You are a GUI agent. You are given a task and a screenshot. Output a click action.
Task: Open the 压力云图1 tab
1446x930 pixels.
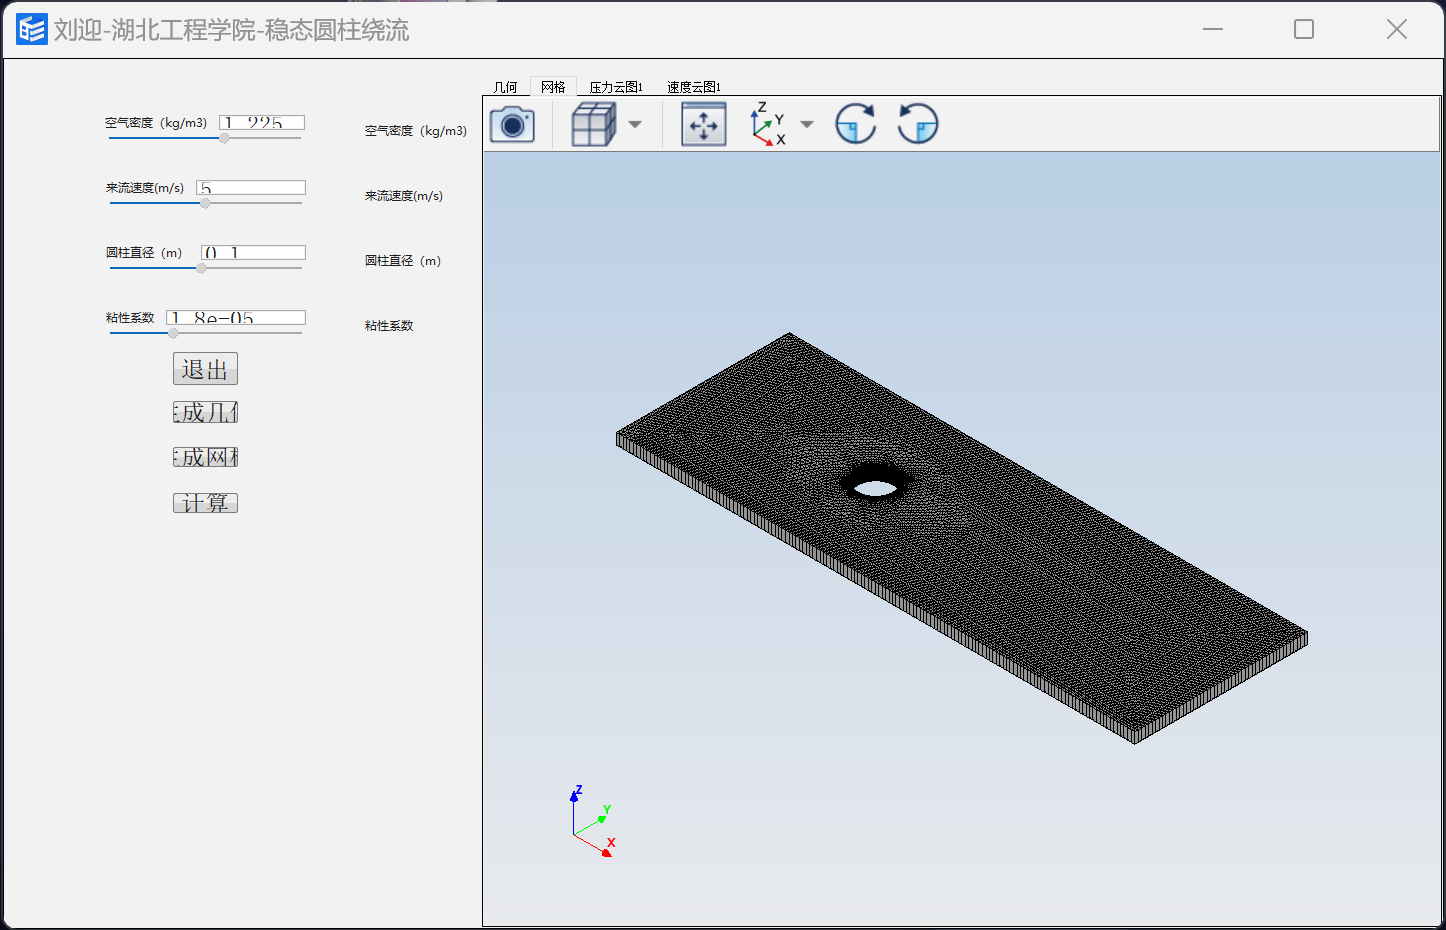(x=616, y=87)
